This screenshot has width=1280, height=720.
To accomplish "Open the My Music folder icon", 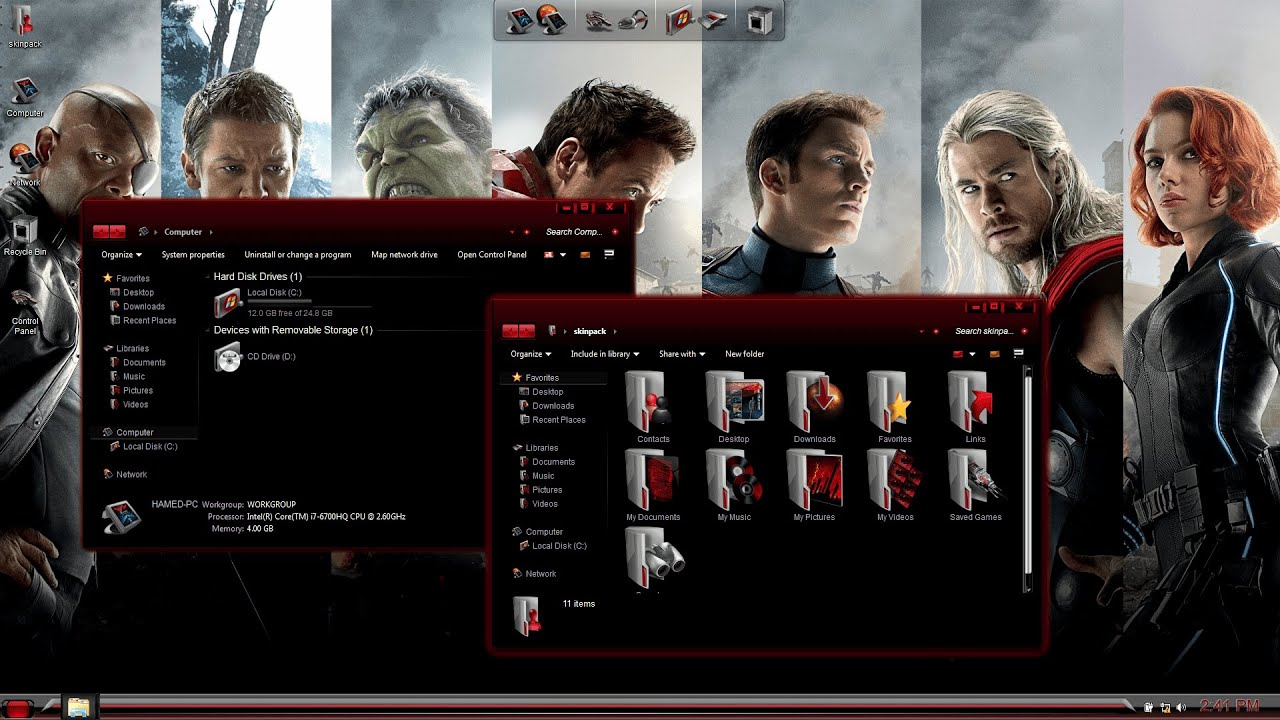I will pos(734,485).
